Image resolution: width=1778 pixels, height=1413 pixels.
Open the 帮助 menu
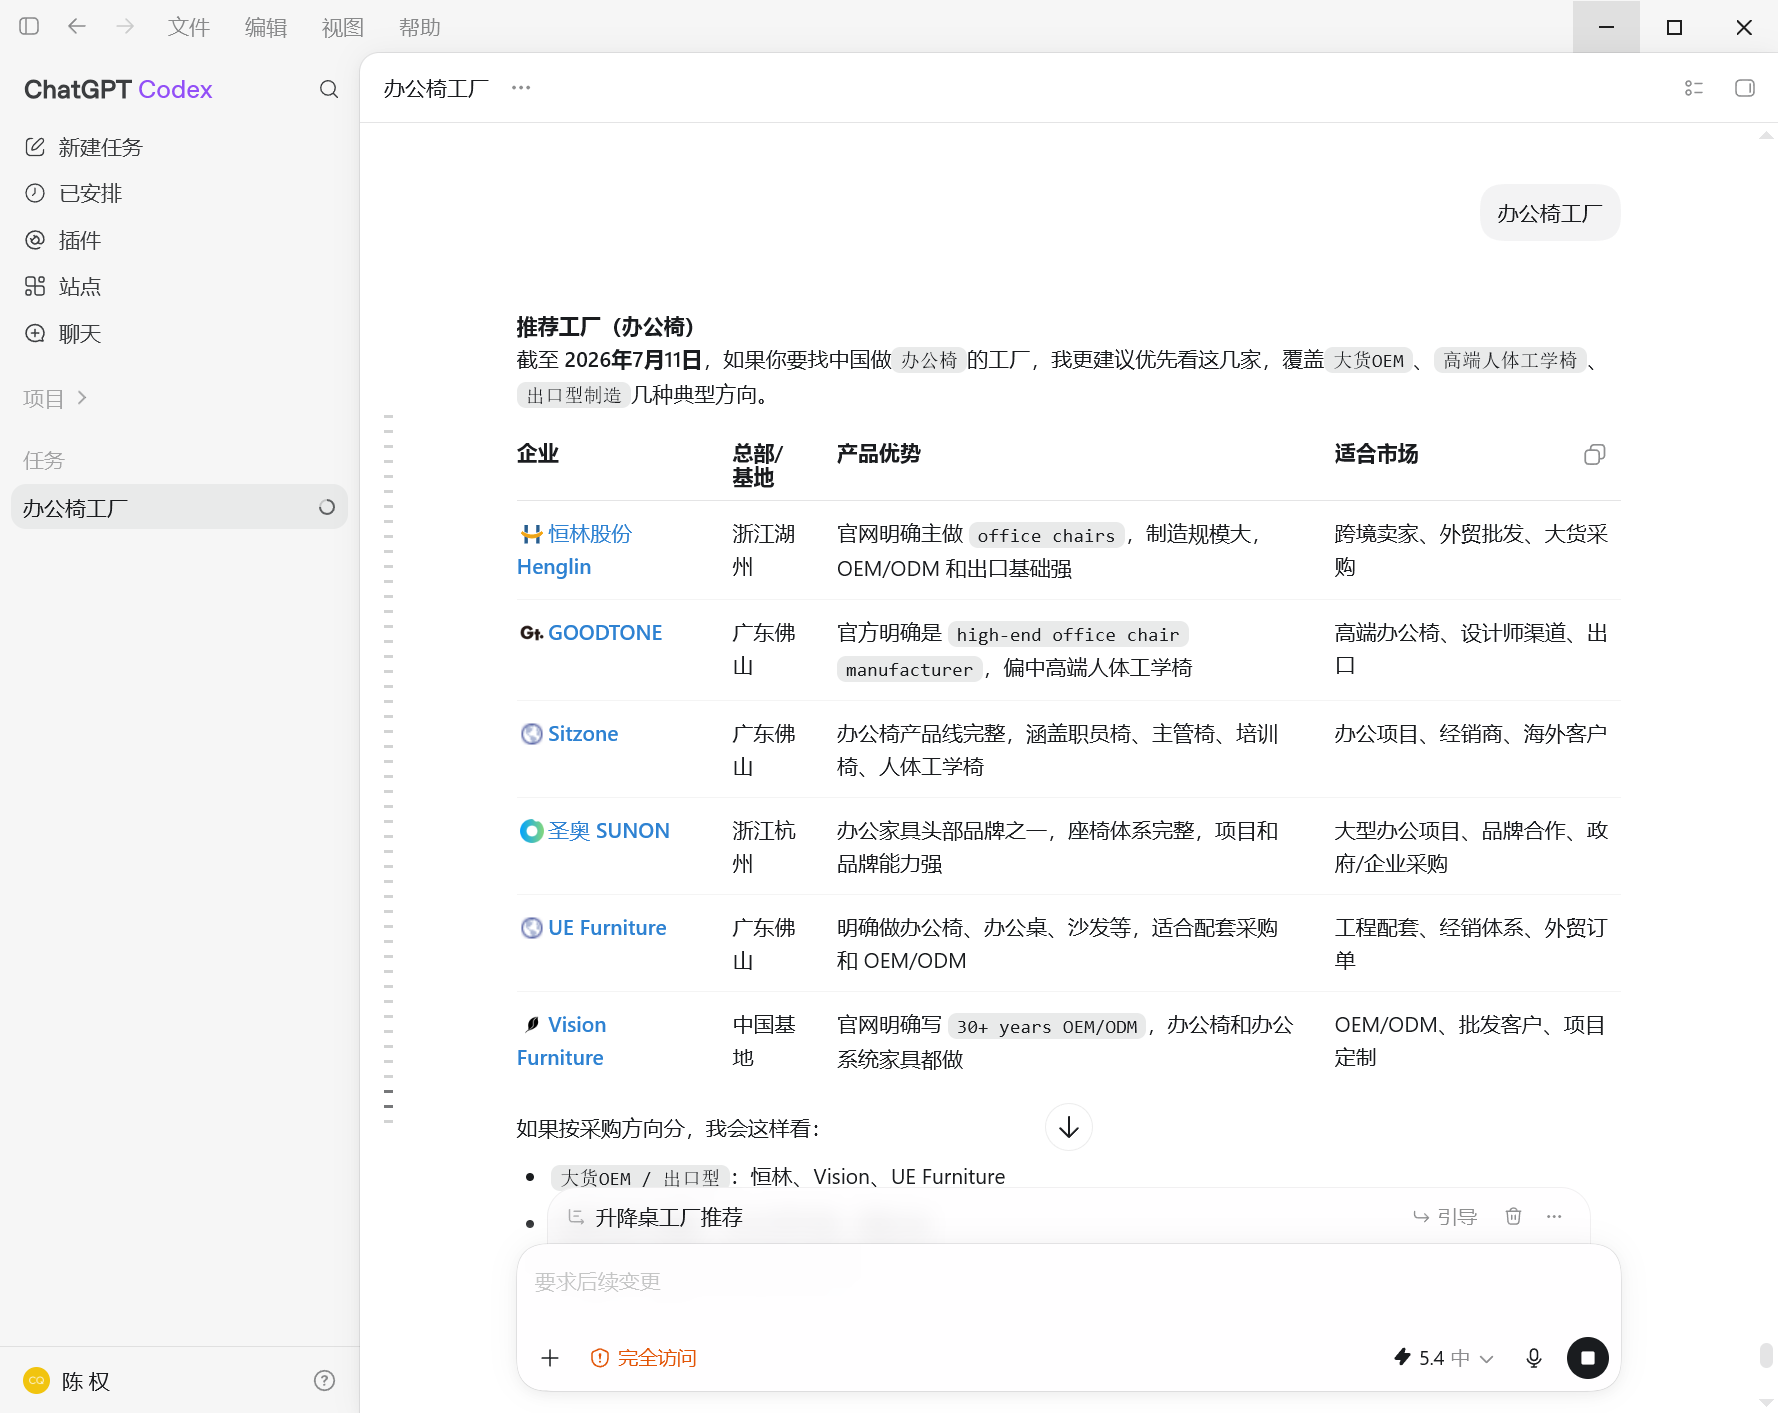(420, 28)
